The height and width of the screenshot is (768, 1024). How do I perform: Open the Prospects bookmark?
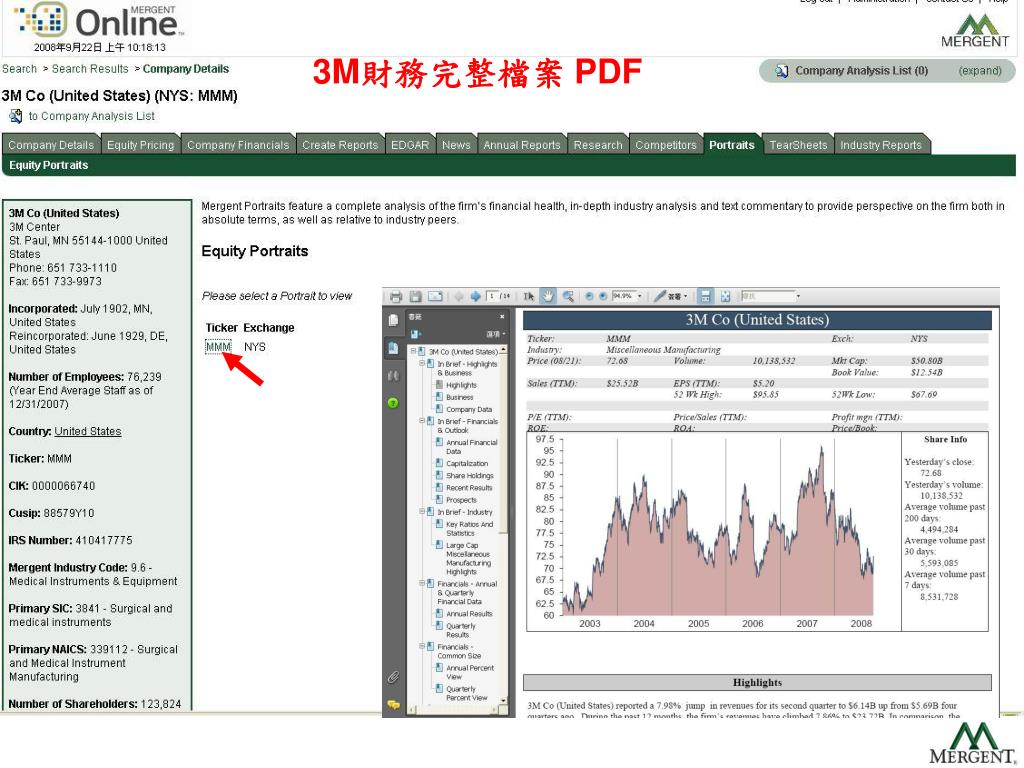(x=461, y=500)
